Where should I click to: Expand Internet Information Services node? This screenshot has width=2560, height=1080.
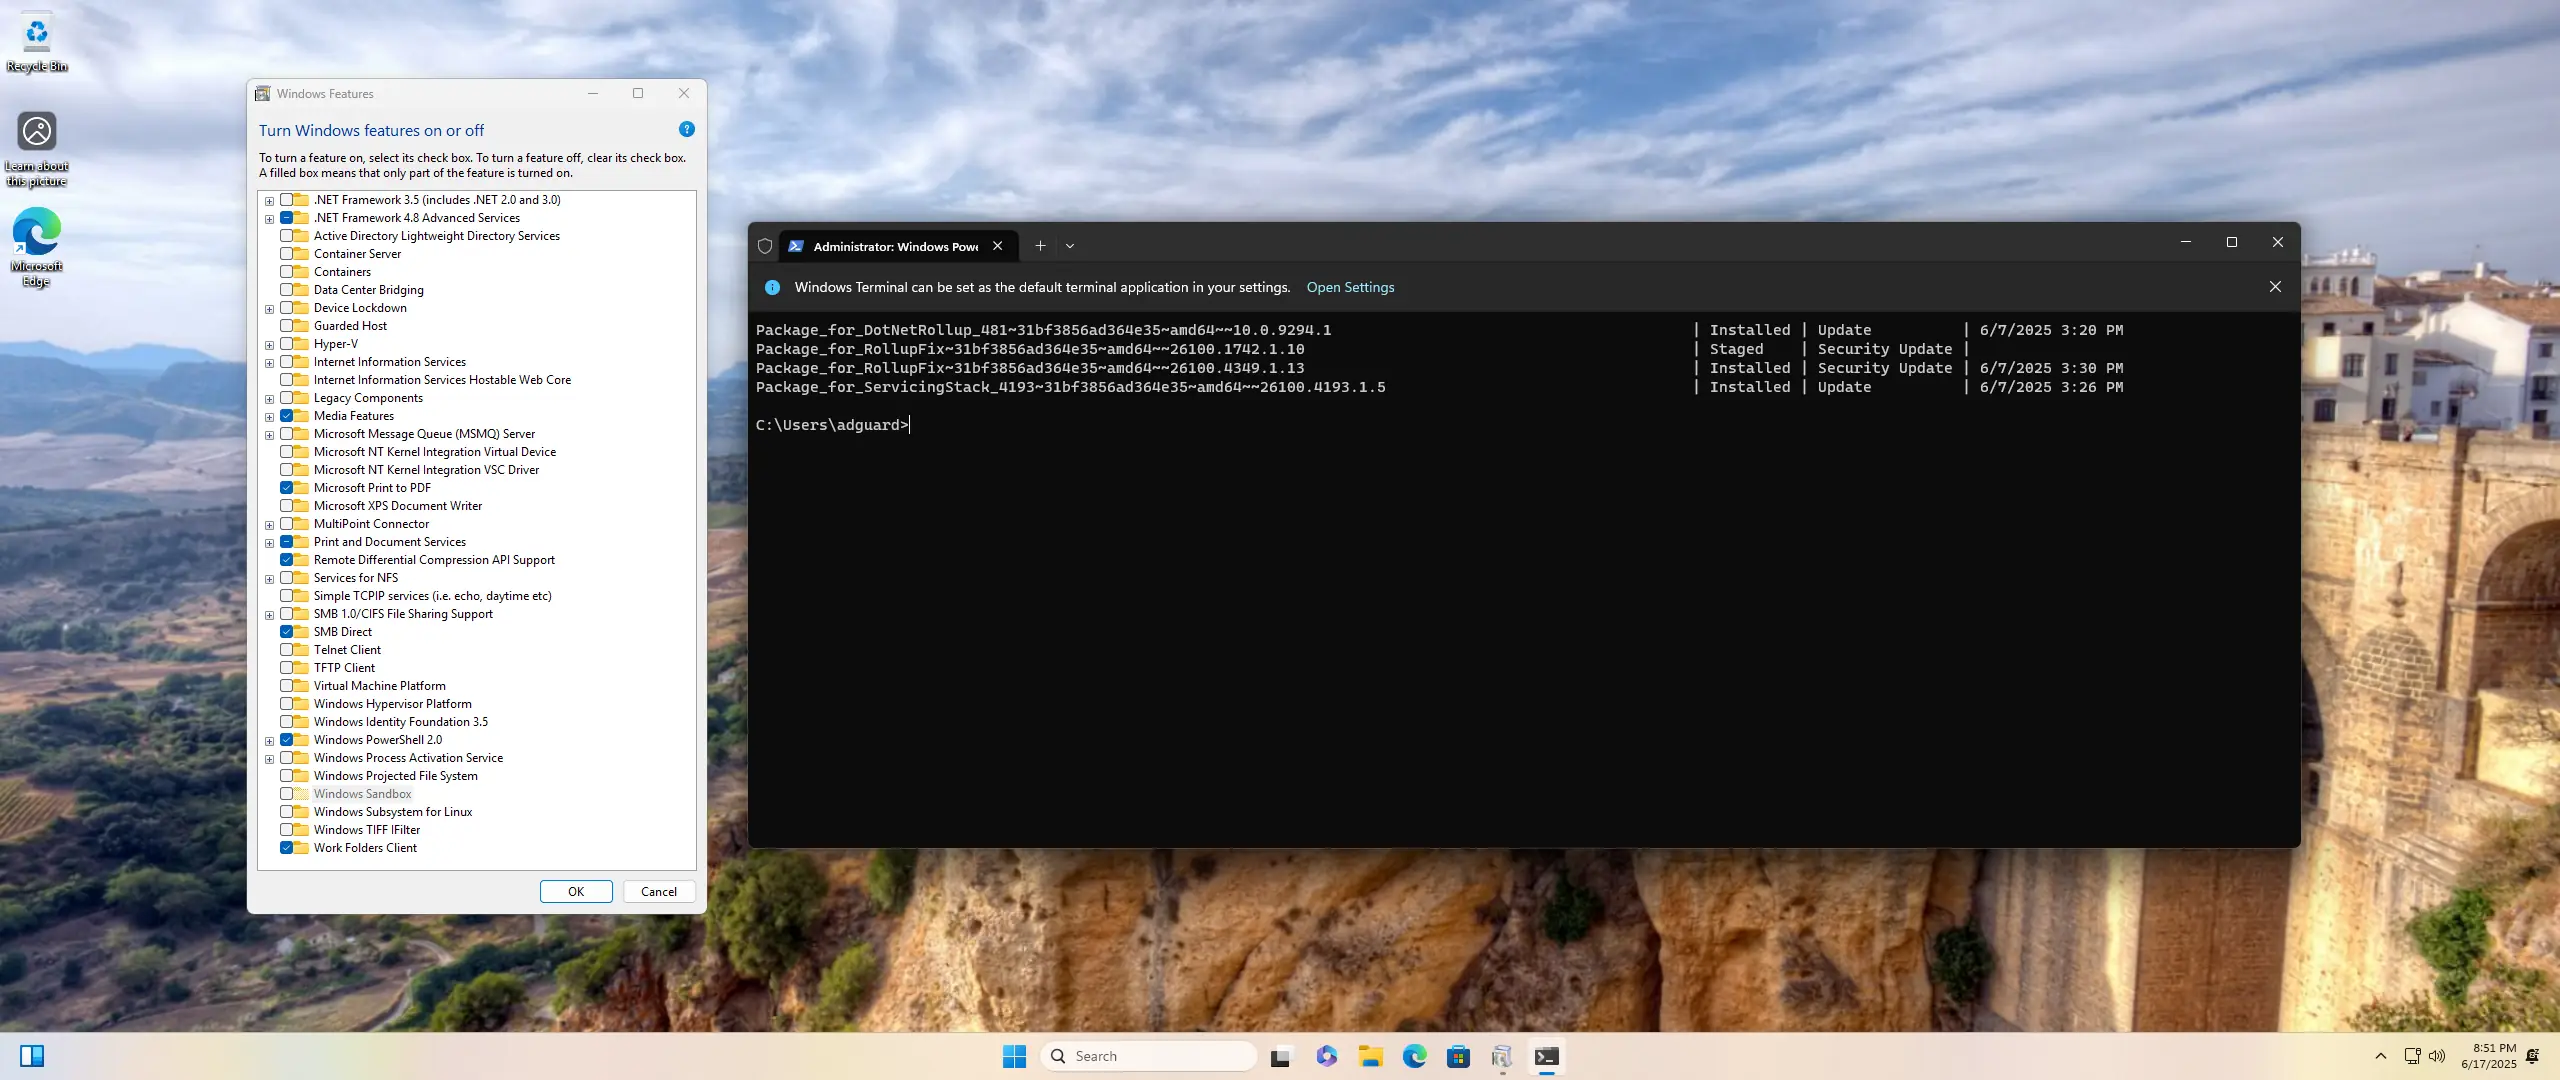click(x=269, y=363)
